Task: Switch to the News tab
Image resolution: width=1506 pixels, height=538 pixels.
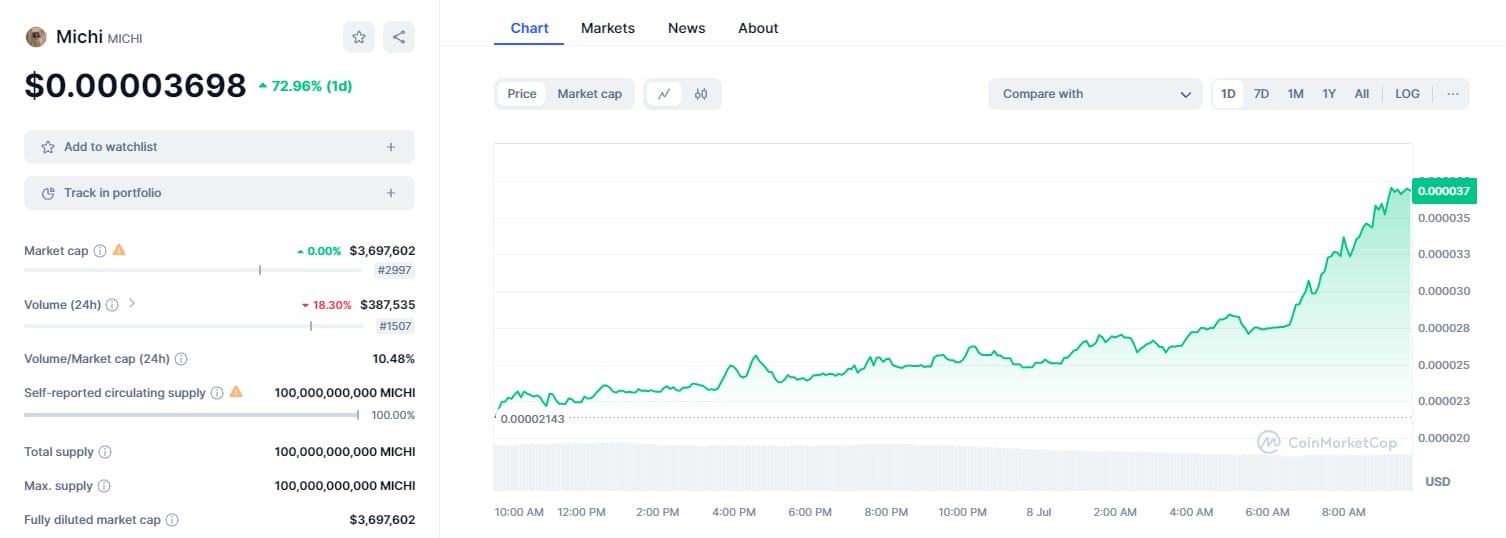Action: (x=686, y=28)
